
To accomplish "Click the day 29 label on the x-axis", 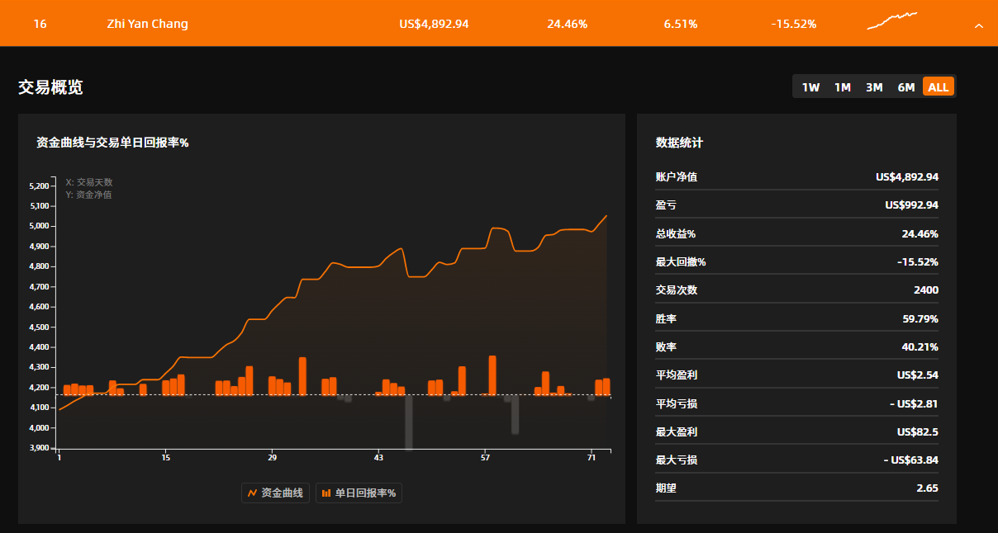I will pos(272,458).
